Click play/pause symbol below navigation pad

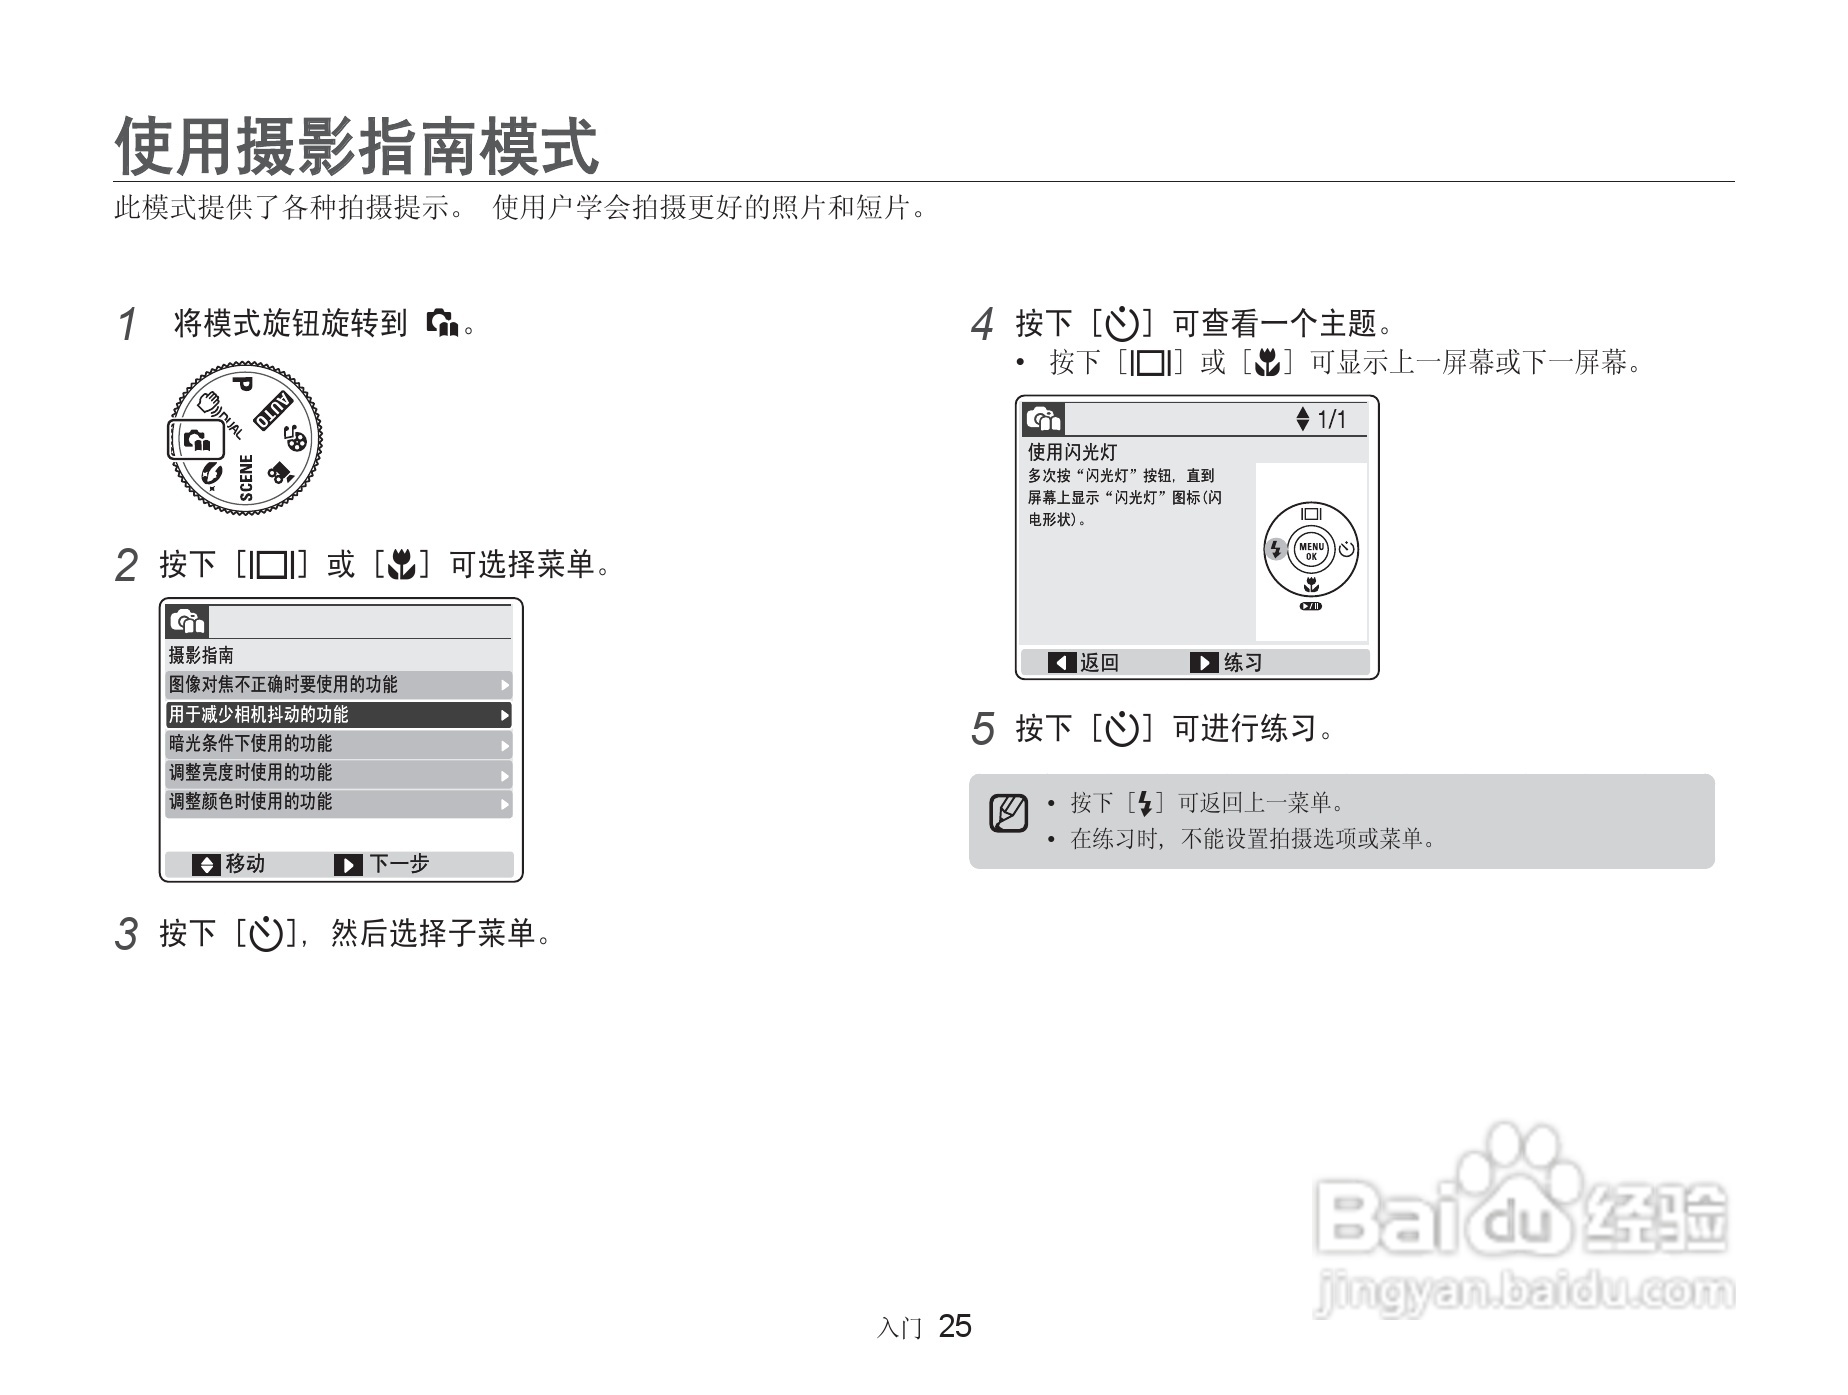click(x=1311, y=606)
